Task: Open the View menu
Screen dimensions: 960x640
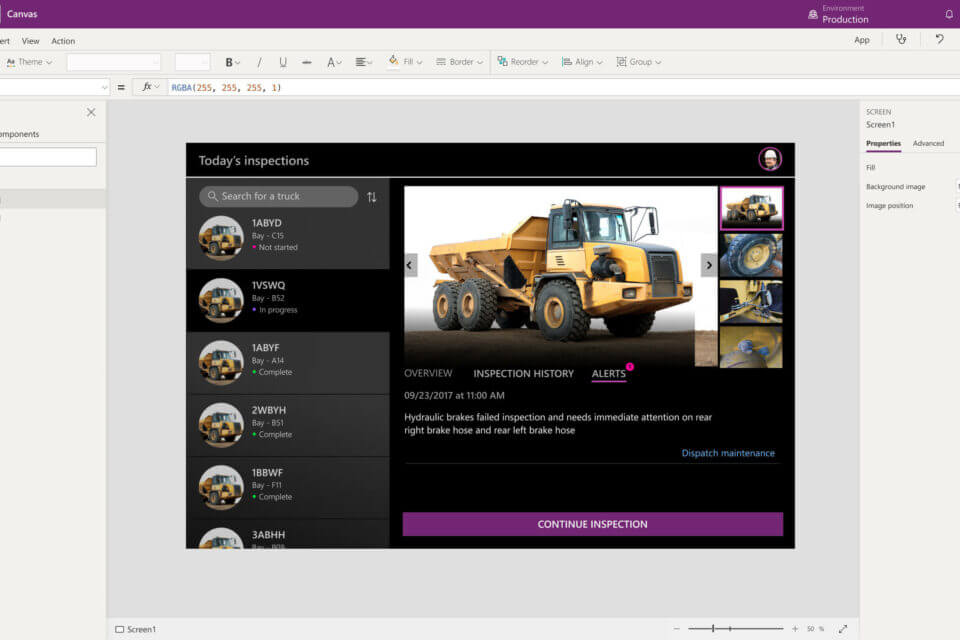Action: coord(31,41)
